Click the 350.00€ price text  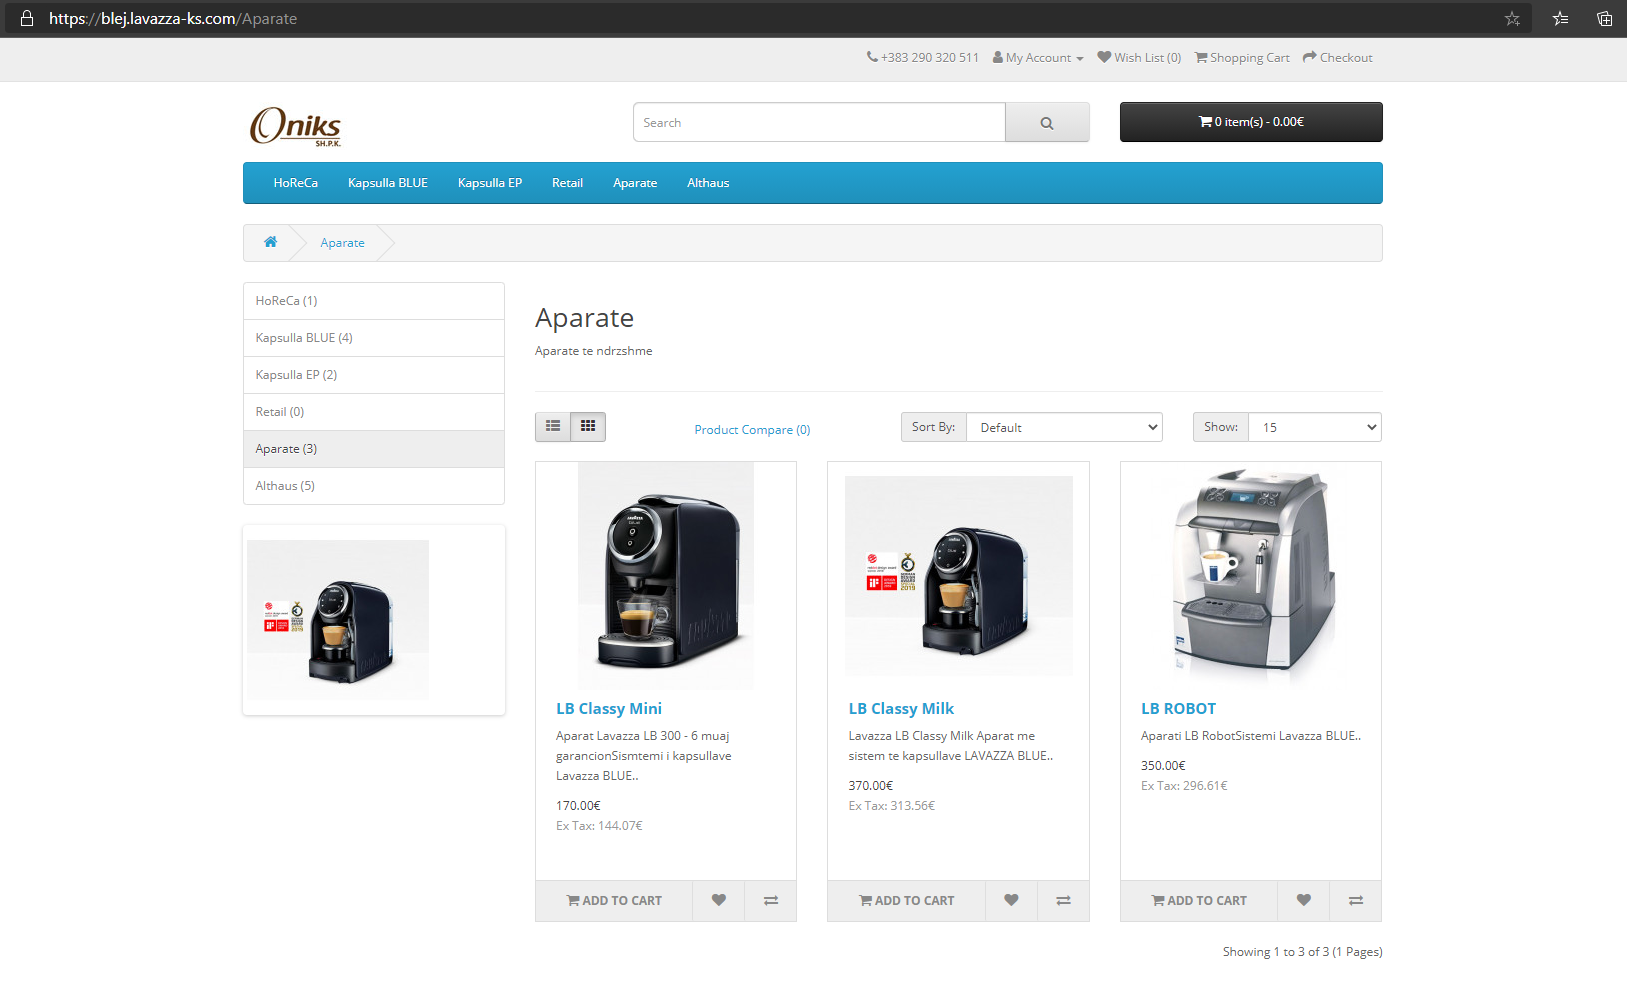coord(1163,766)
